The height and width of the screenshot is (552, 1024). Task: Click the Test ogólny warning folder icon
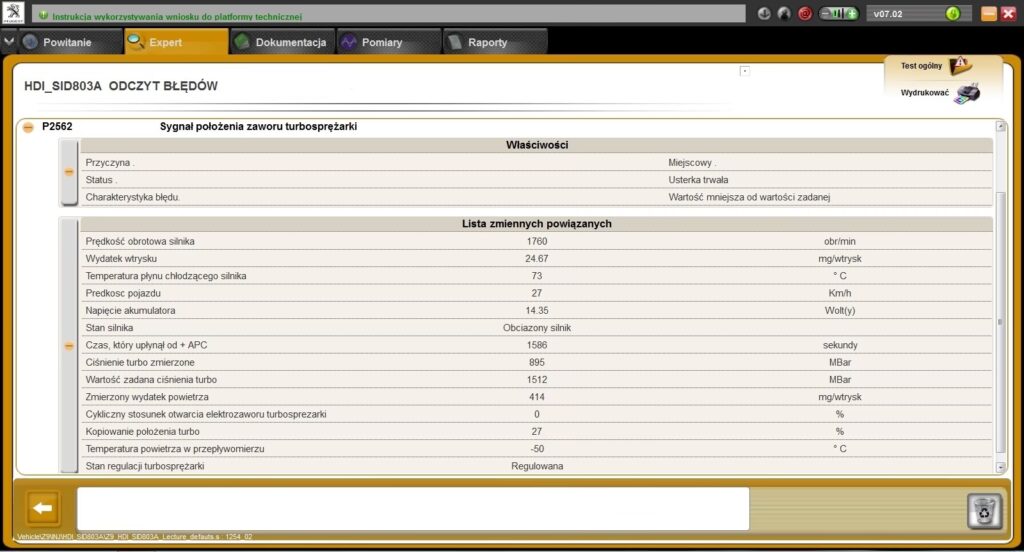tap(959, 66)
